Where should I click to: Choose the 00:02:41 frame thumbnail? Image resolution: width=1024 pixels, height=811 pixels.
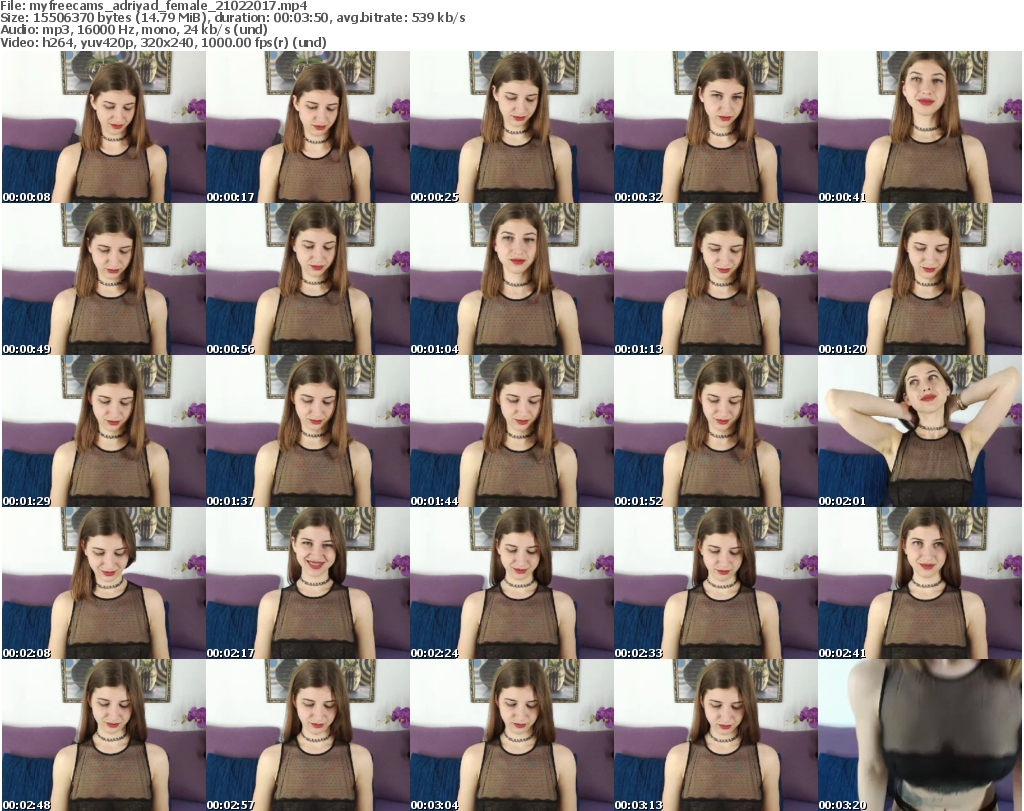pos(920,584)
